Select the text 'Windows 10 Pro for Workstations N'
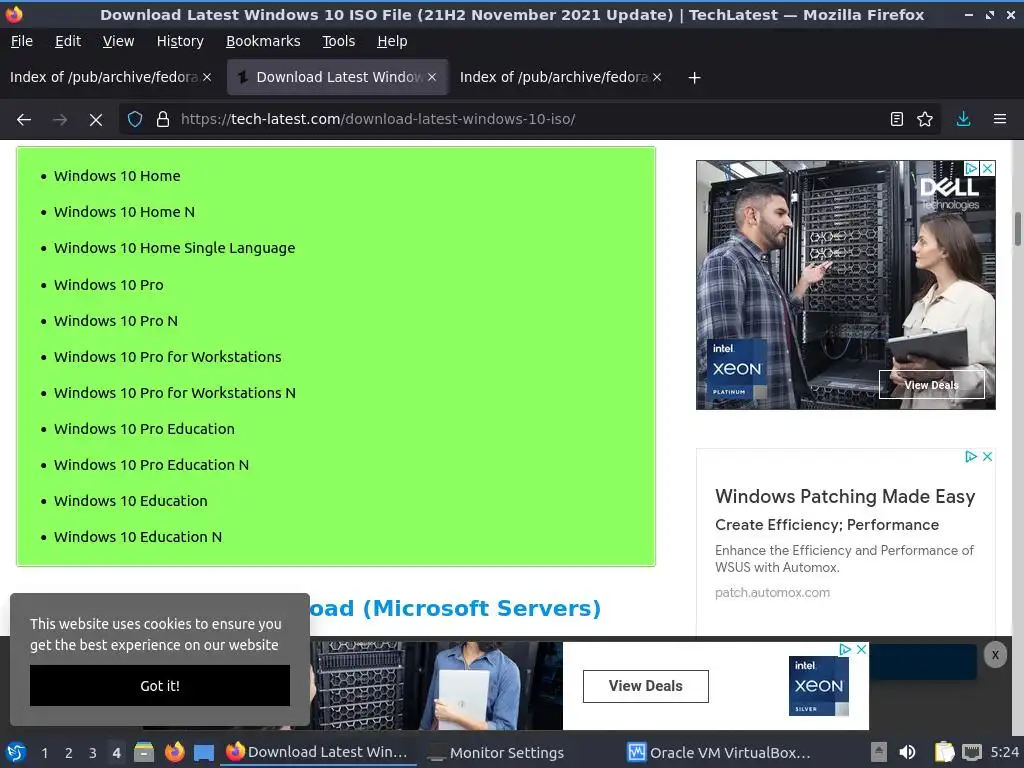Image resolution: width=1024 pixels, height=768 pixels. [x=174, y=393]
